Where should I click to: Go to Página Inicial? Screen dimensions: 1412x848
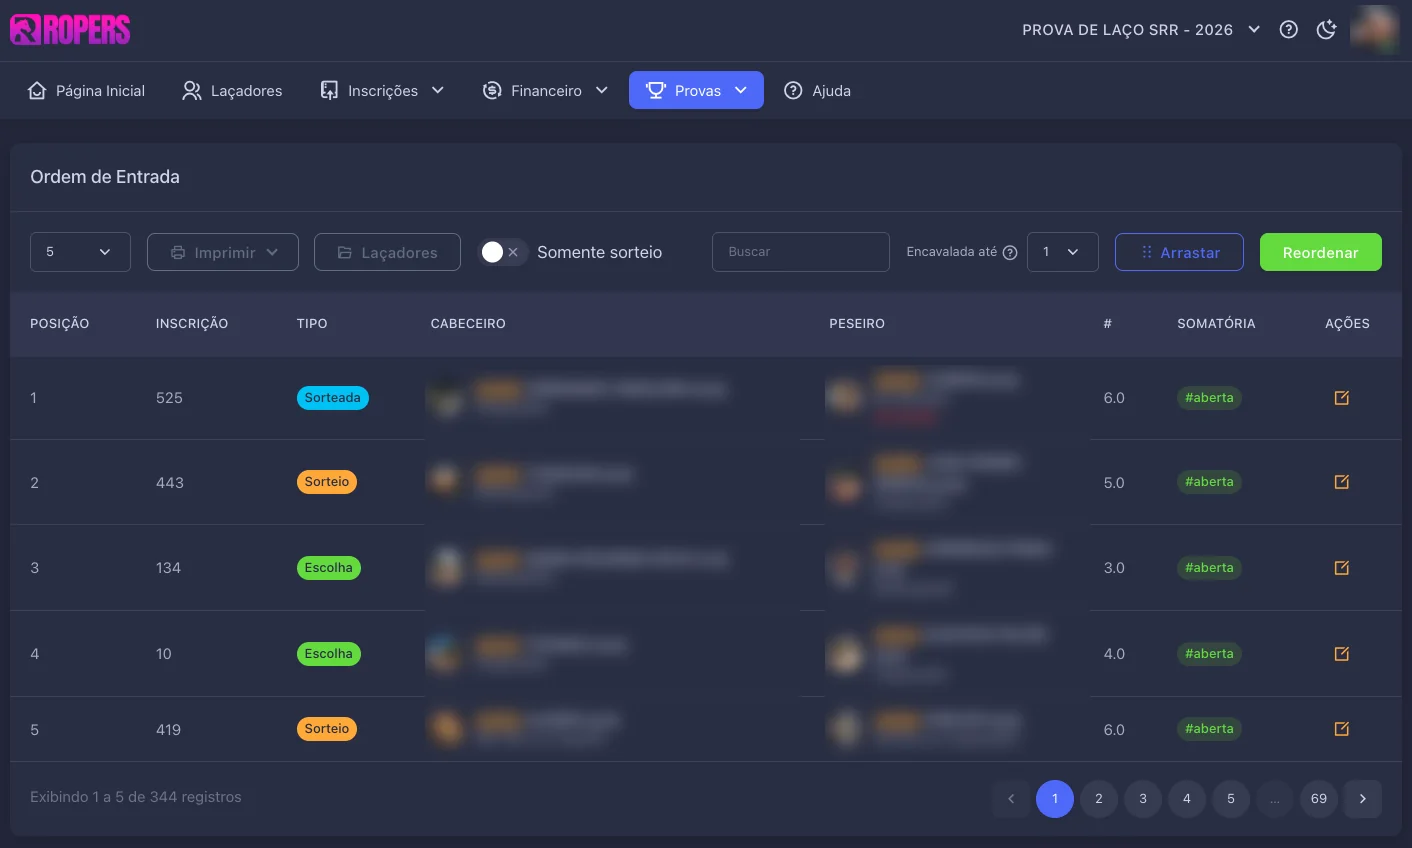(86, 91)
